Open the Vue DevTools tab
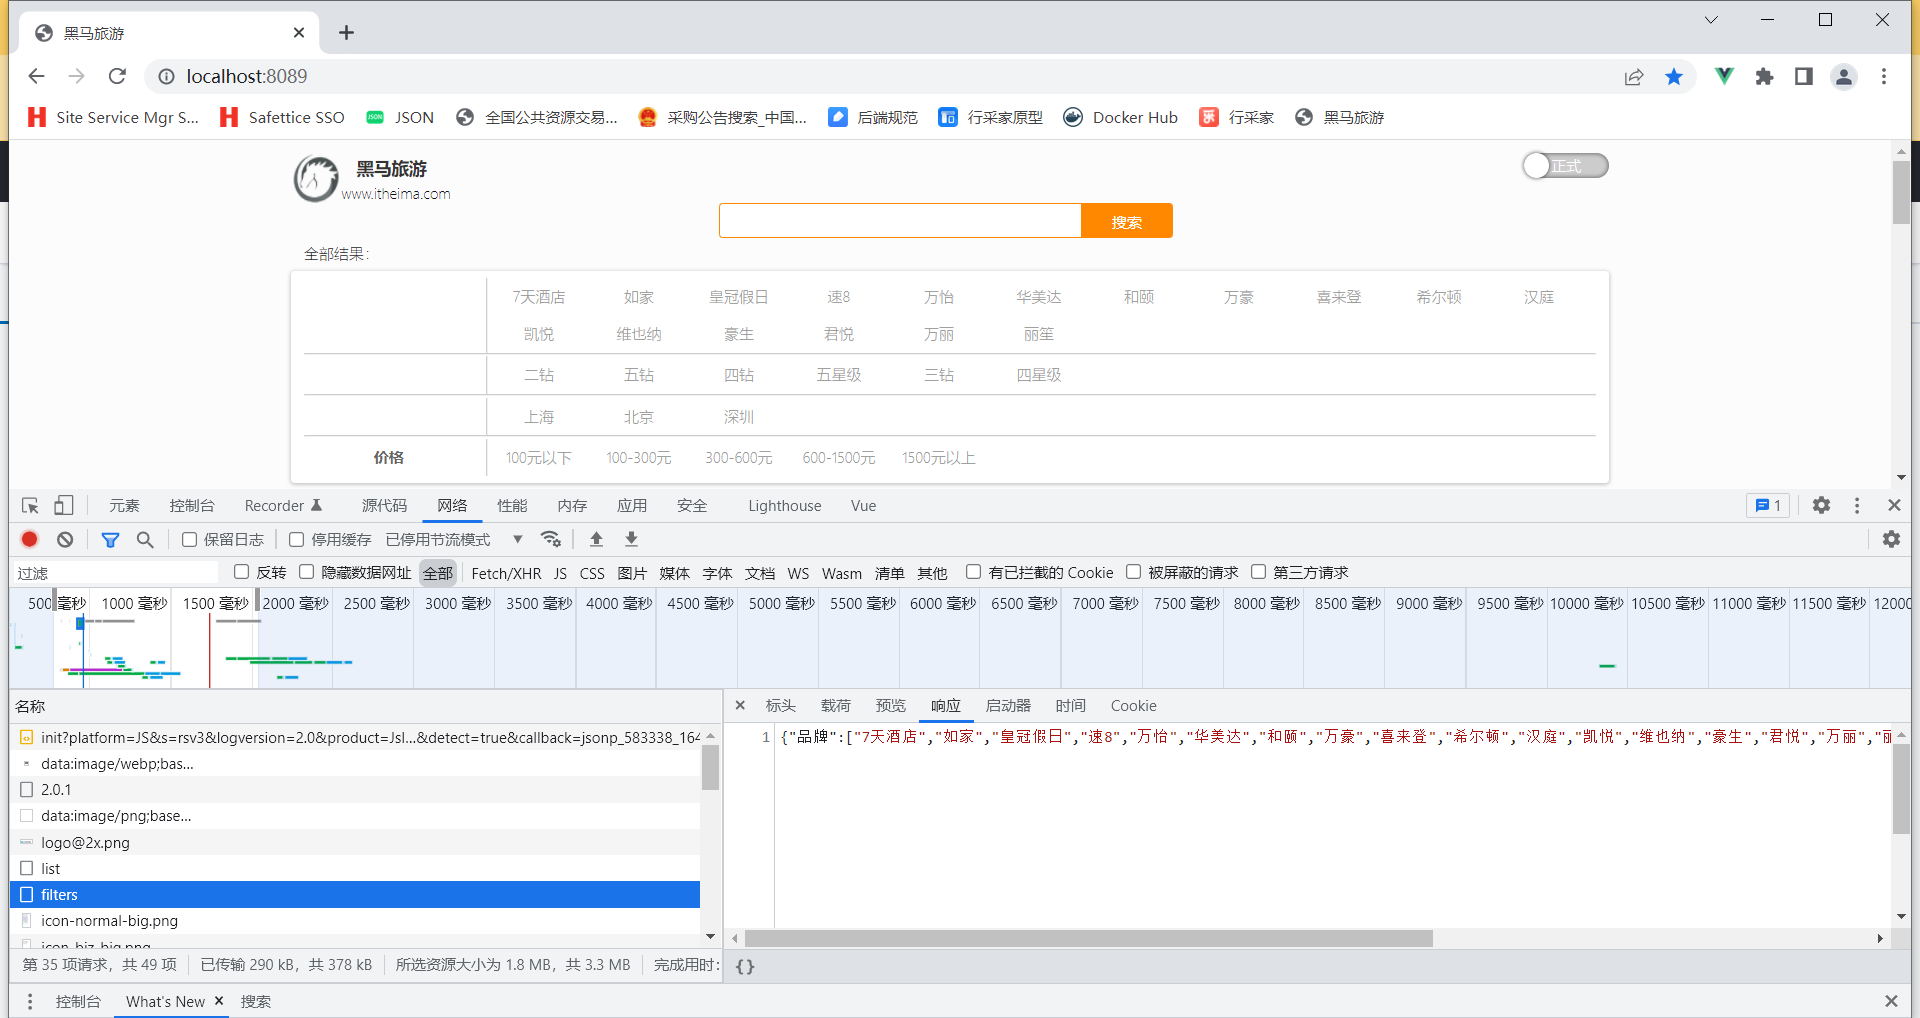The height and width of the screenshot is (1018, 1920). pos(864,505)
